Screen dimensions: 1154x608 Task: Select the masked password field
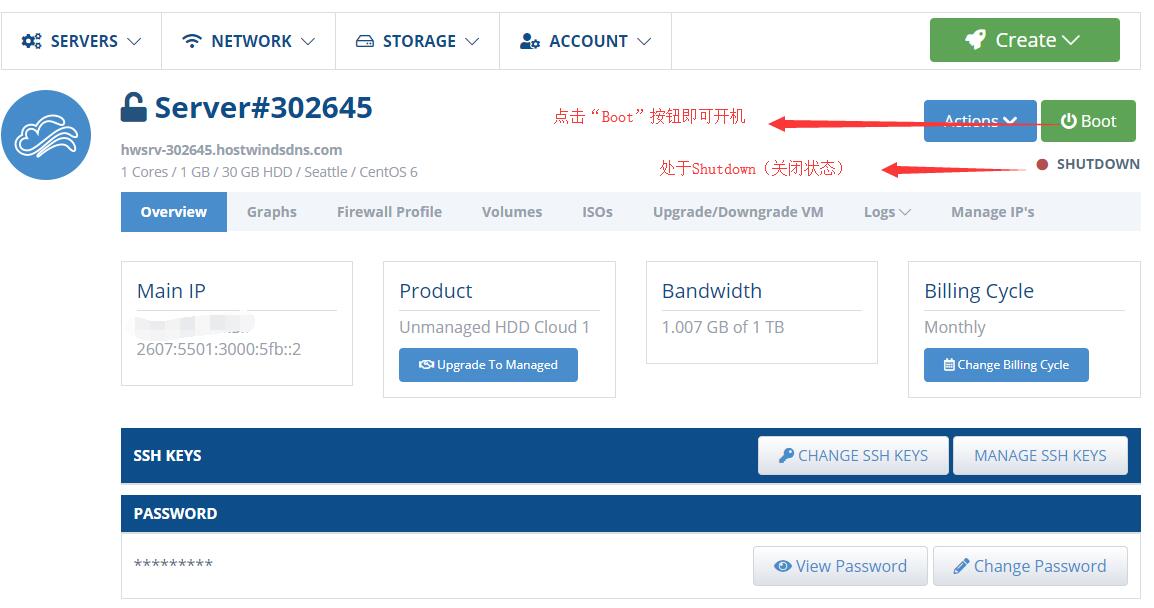coord(172,564)
